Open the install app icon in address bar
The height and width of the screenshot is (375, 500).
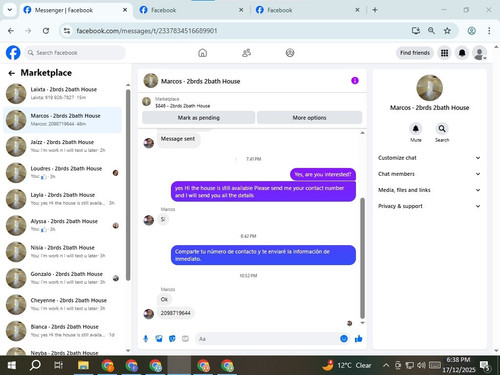click(x=416, y=31)
